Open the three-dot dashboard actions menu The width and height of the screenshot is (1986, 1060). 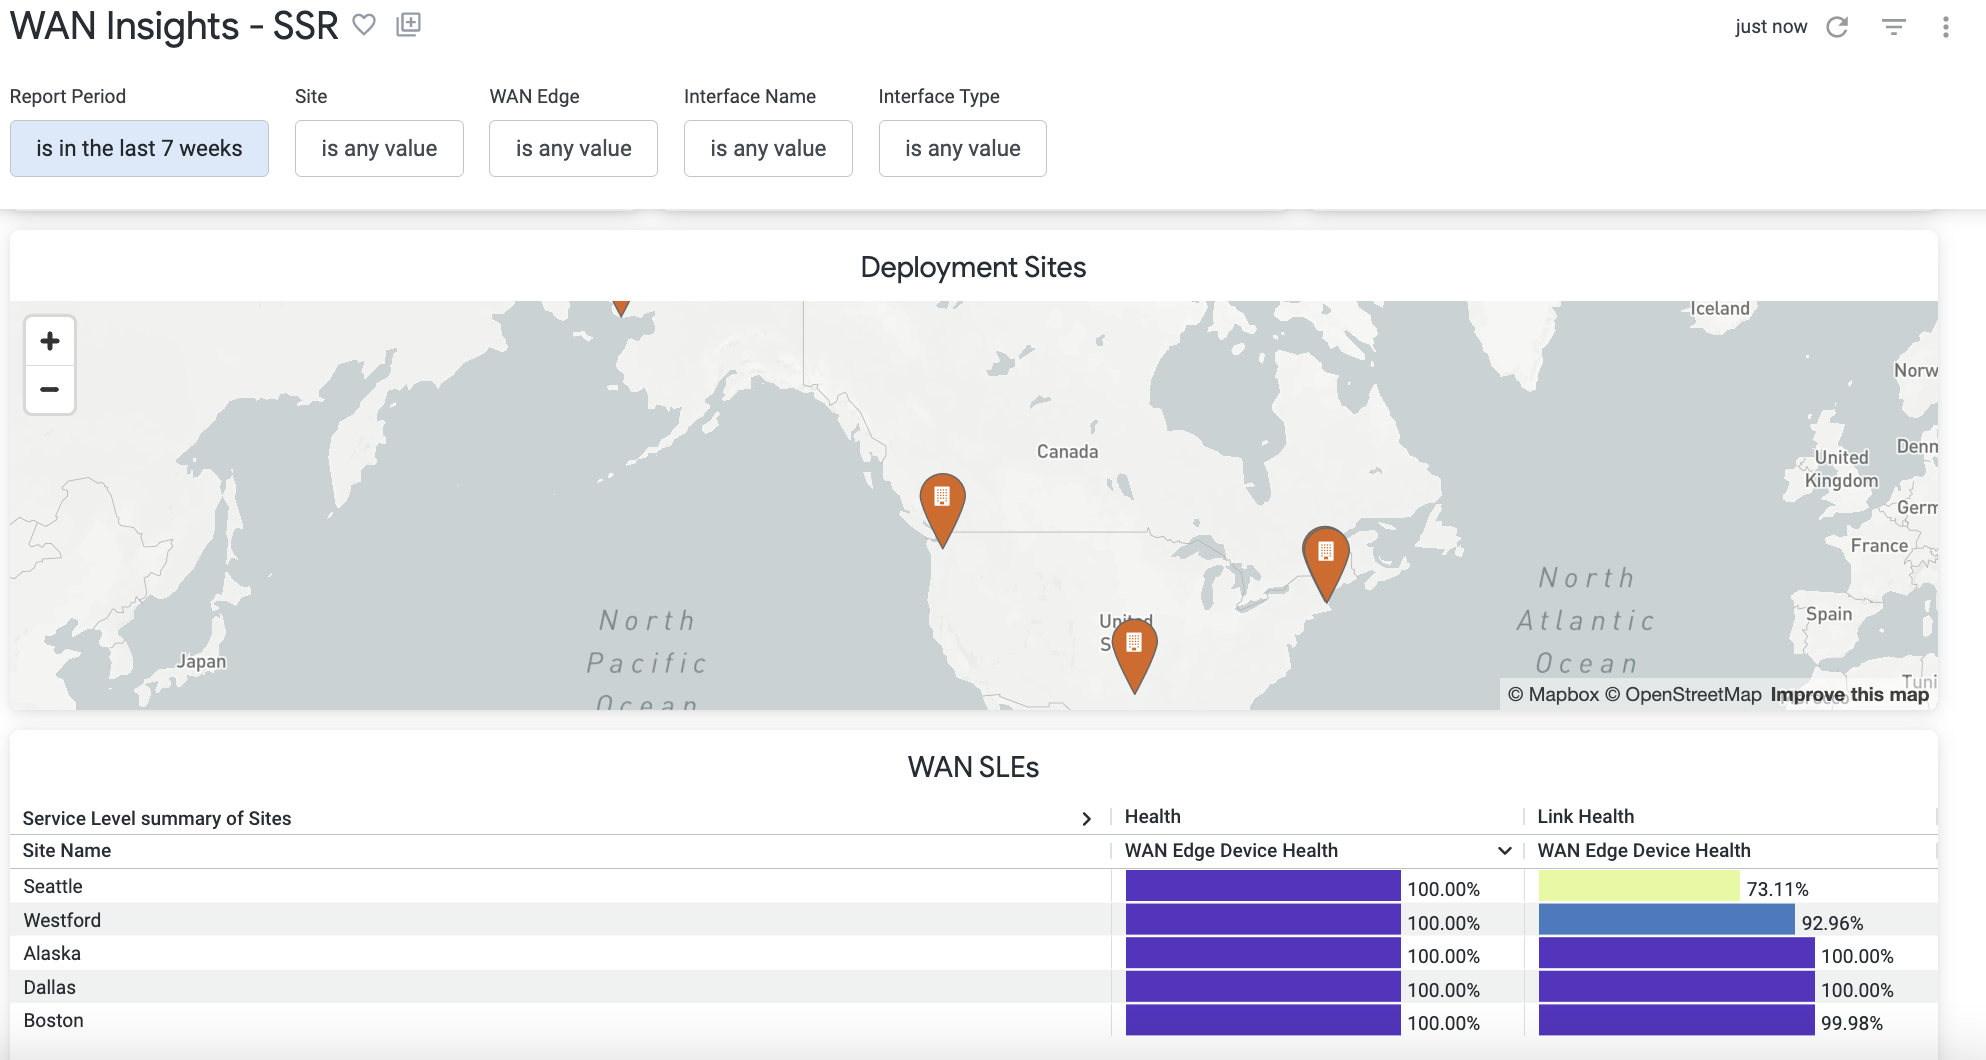[1945, 27]
